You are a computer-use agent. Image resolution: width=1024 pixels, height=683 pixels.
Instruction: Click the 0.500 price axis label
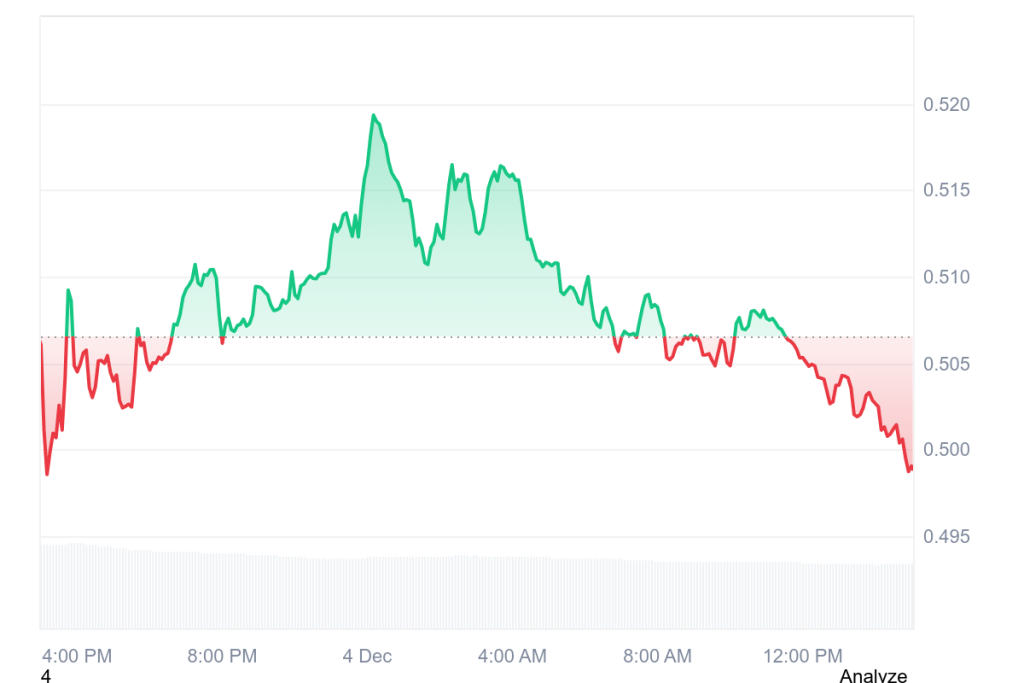945,450
